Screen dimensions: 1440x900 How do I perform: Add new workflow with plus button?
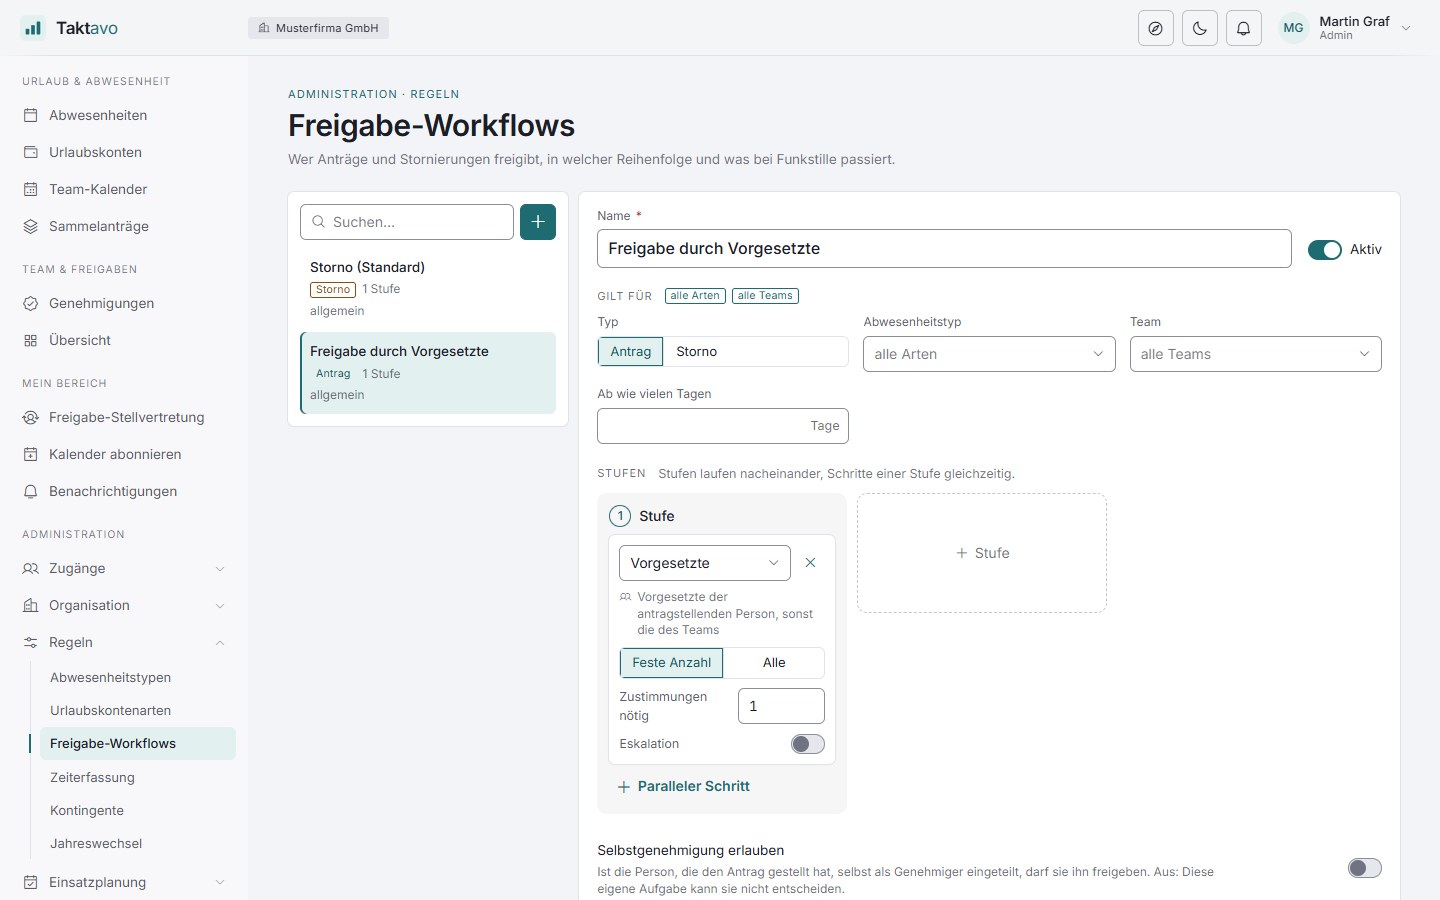point(538,222)
